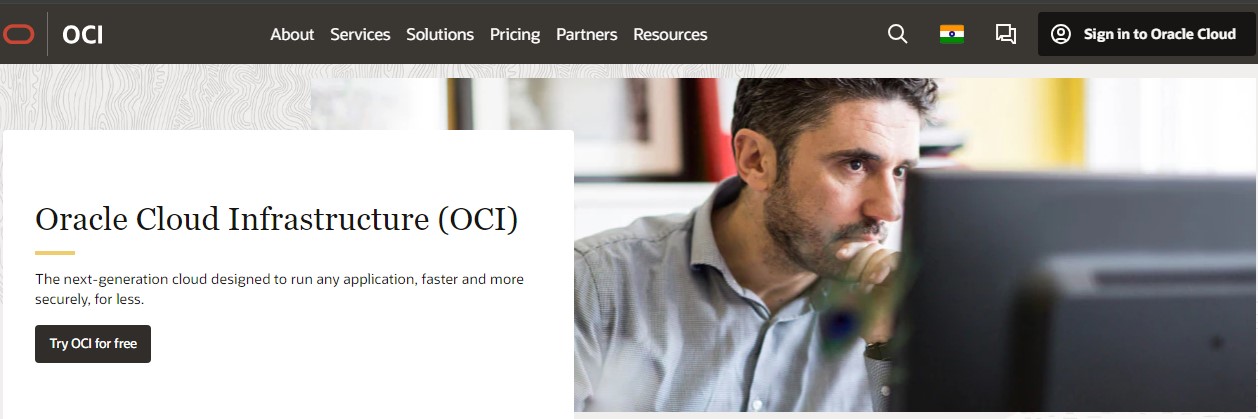The width and height of the screenshot is (1258, 419).
Task: Expand the Services navigation menu
Action: 360,34
